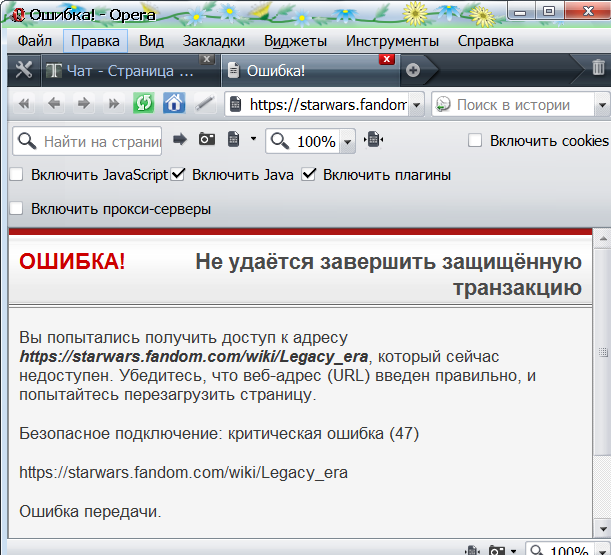Toggle the Включить cookies checkbox
611x555 pixels.
475,141
